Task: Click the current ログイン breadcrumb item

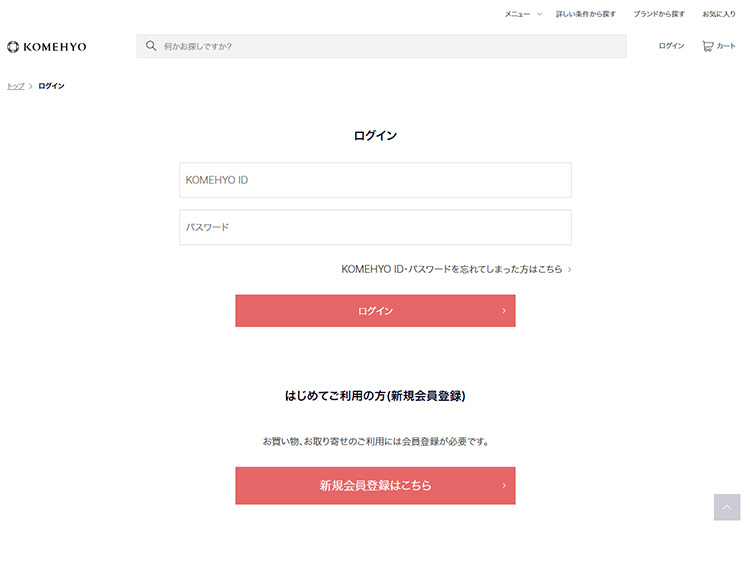Action: click(x=51, y=86)
